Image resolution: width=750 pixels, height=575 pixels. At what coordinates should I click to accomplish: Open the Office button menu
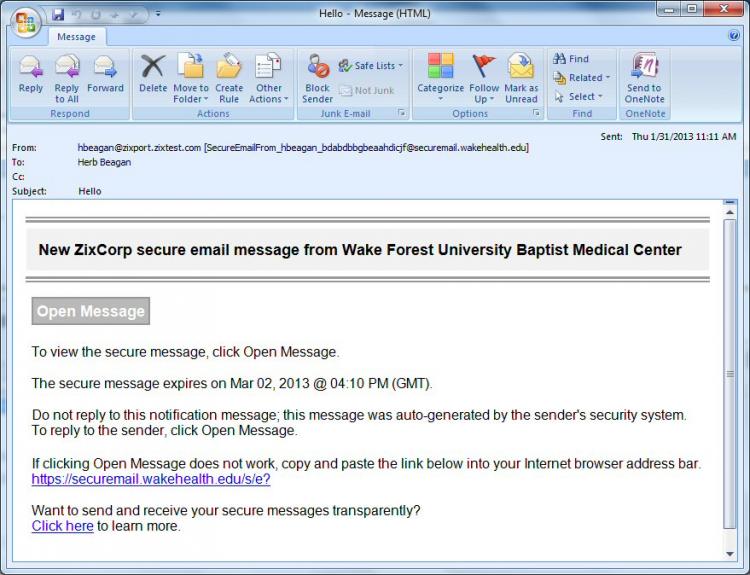tap(25, 21)
